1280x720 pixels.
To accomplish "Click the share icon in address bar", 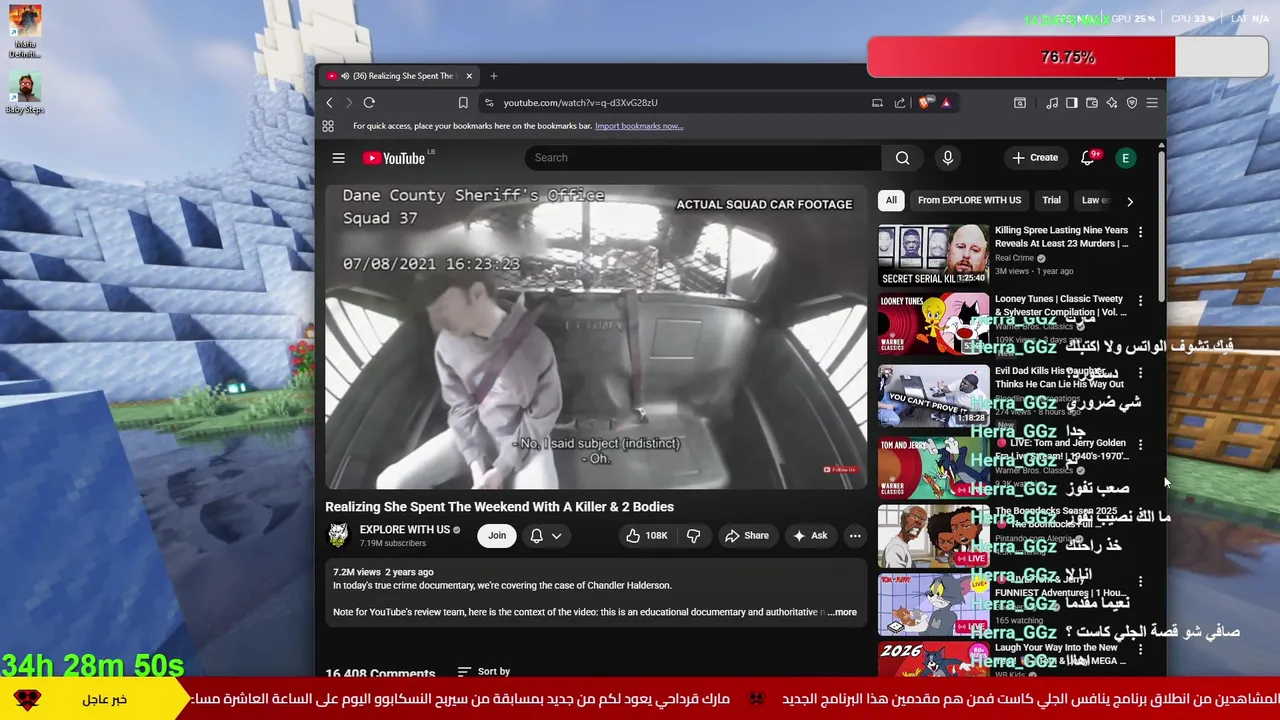I will point(900,103).
